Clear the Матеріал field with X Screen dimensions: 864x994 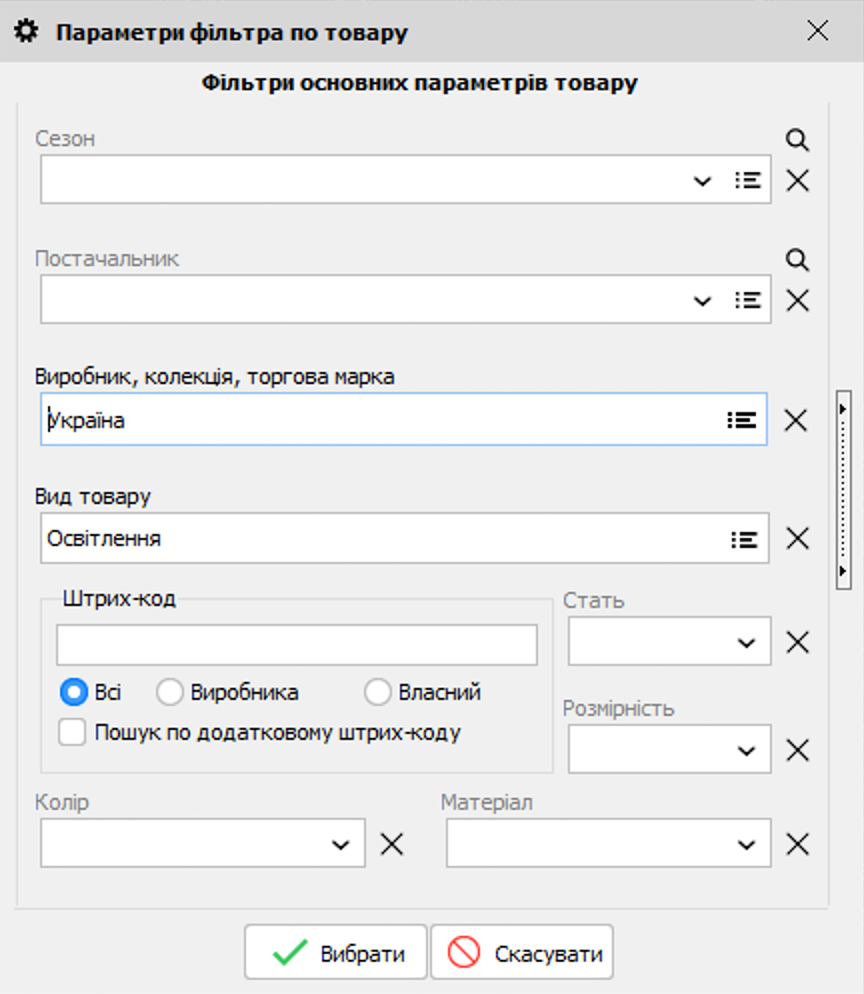796,843
